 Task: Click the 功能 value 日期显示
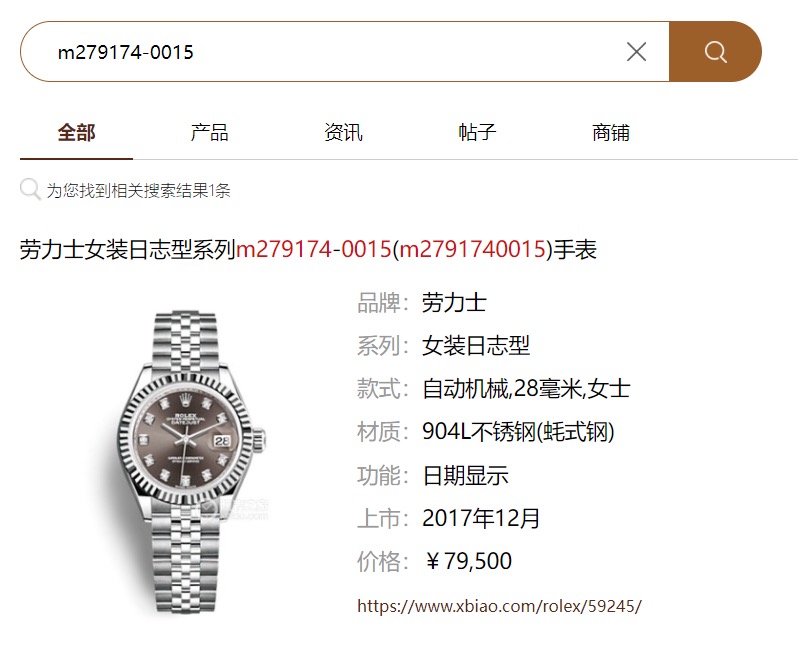click(465, 475)
